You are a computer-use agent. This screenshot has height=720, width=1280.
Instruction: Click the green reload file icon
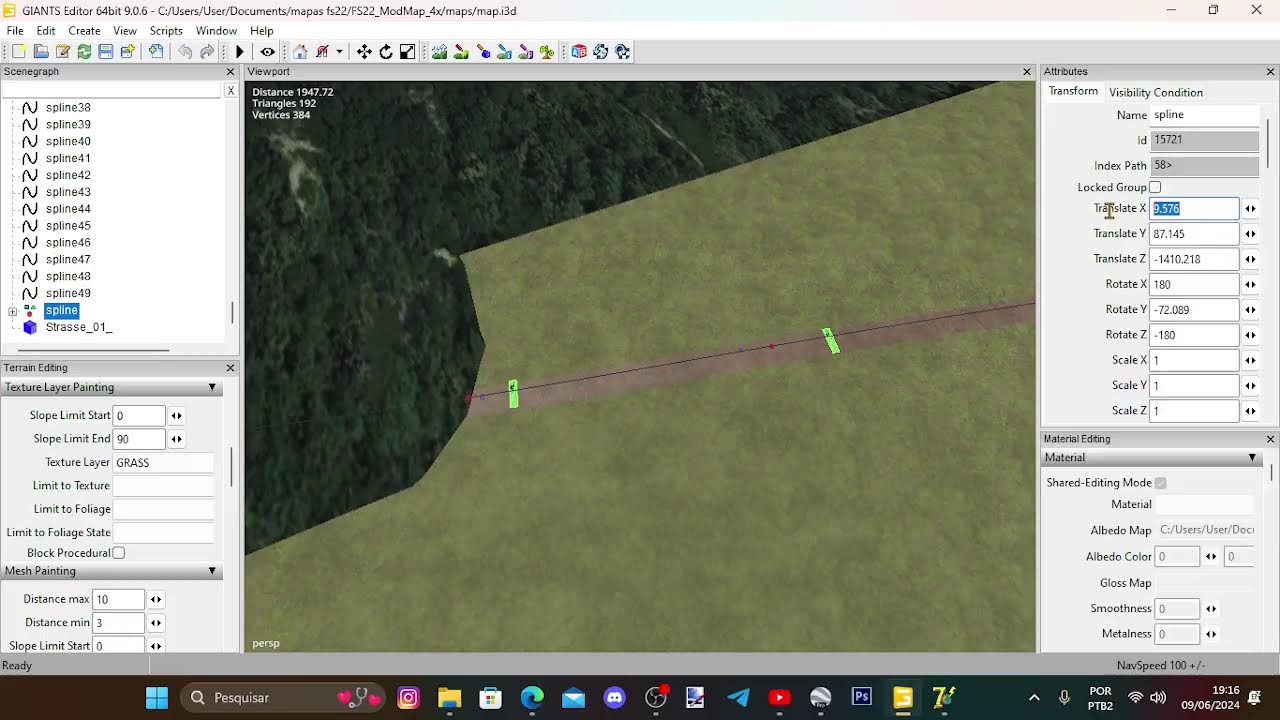84,52
